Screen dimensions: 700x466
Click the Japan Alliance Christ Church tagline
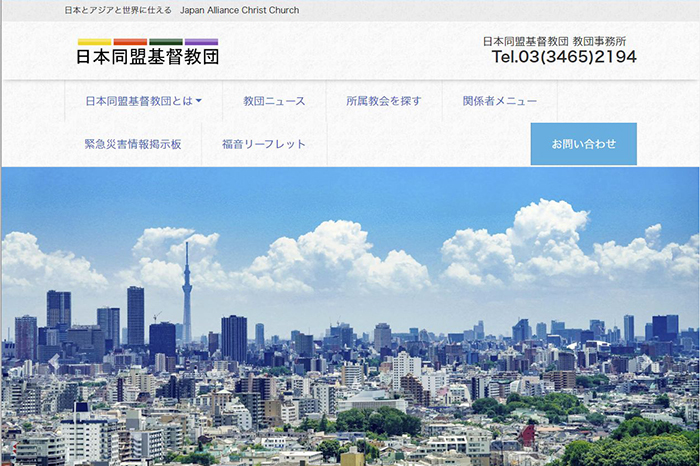pos(239,10)
